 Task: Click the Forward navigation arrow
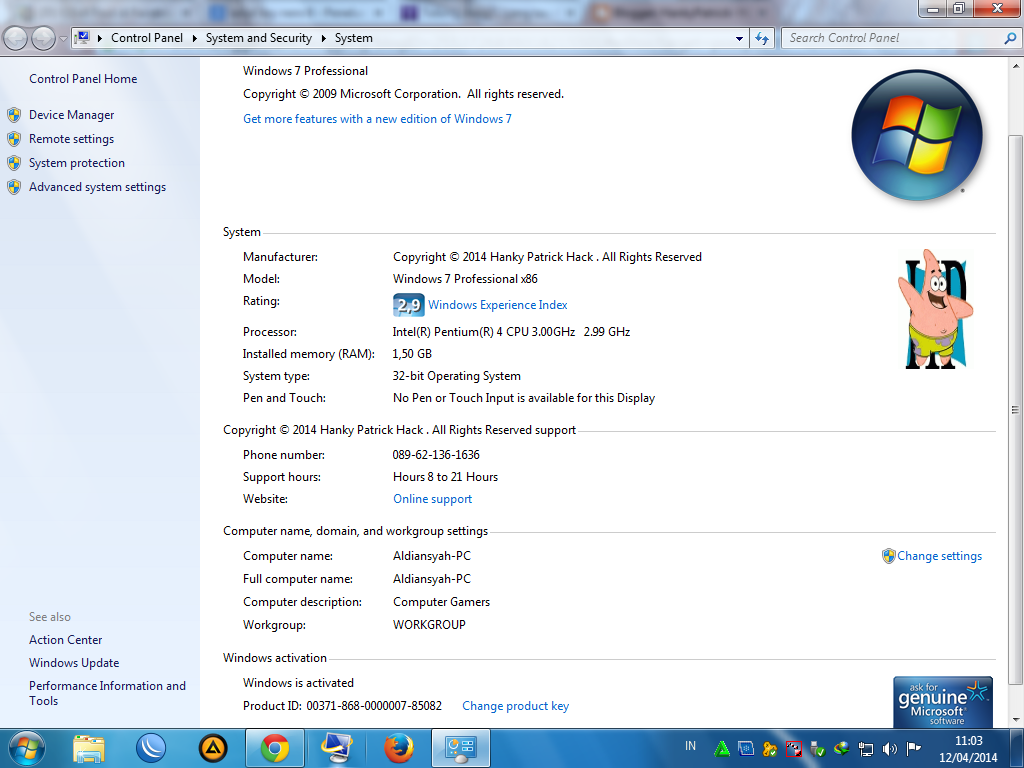[x=43, y=39]
